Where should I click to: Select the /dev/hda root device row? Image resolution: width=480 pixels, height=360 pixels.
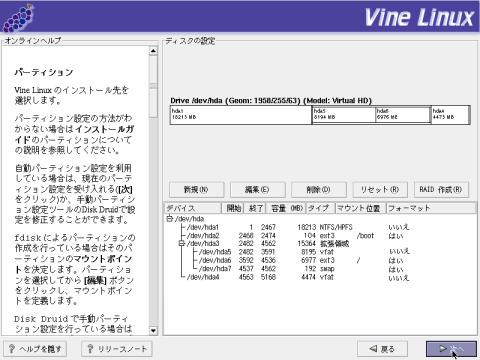(x=320, y=219)
